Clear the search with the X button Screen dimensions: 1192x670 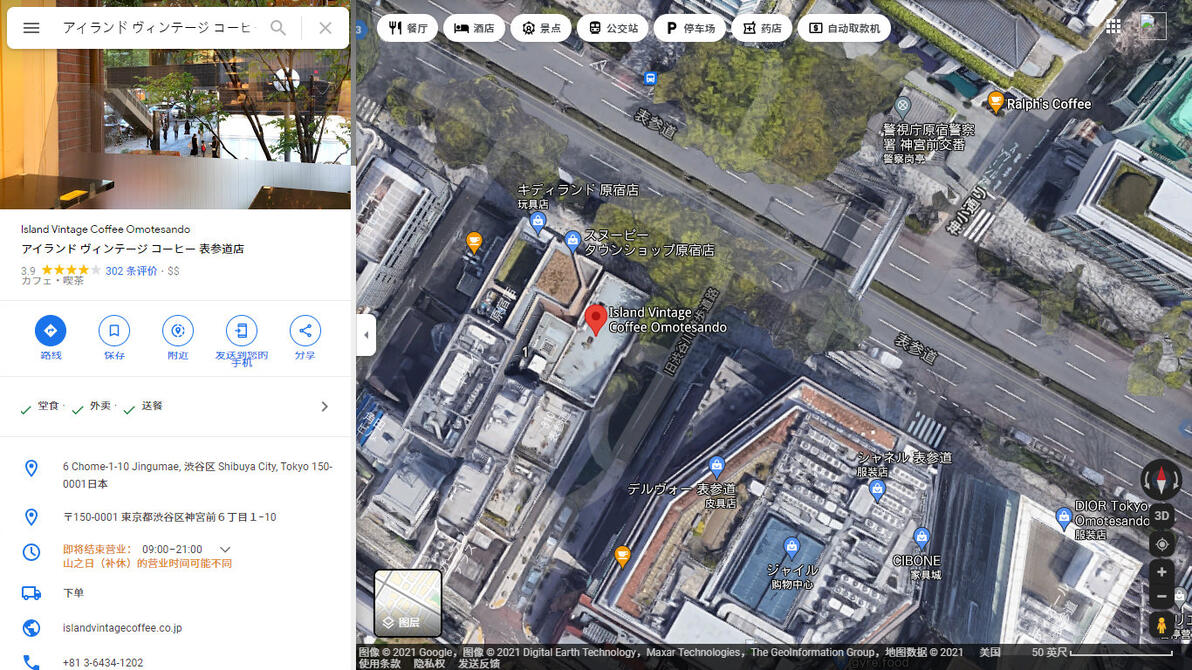tap(325, 28)
